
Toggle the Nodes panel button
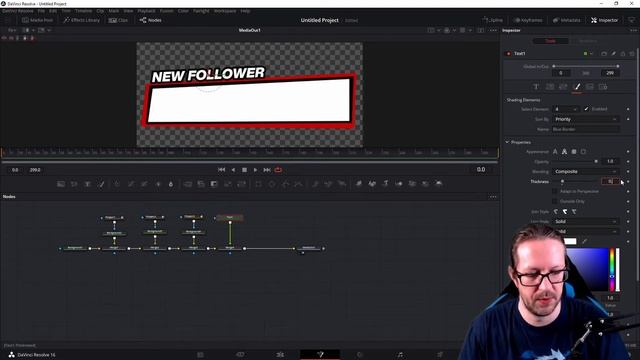pyautogui.click(x=150, y=20)
